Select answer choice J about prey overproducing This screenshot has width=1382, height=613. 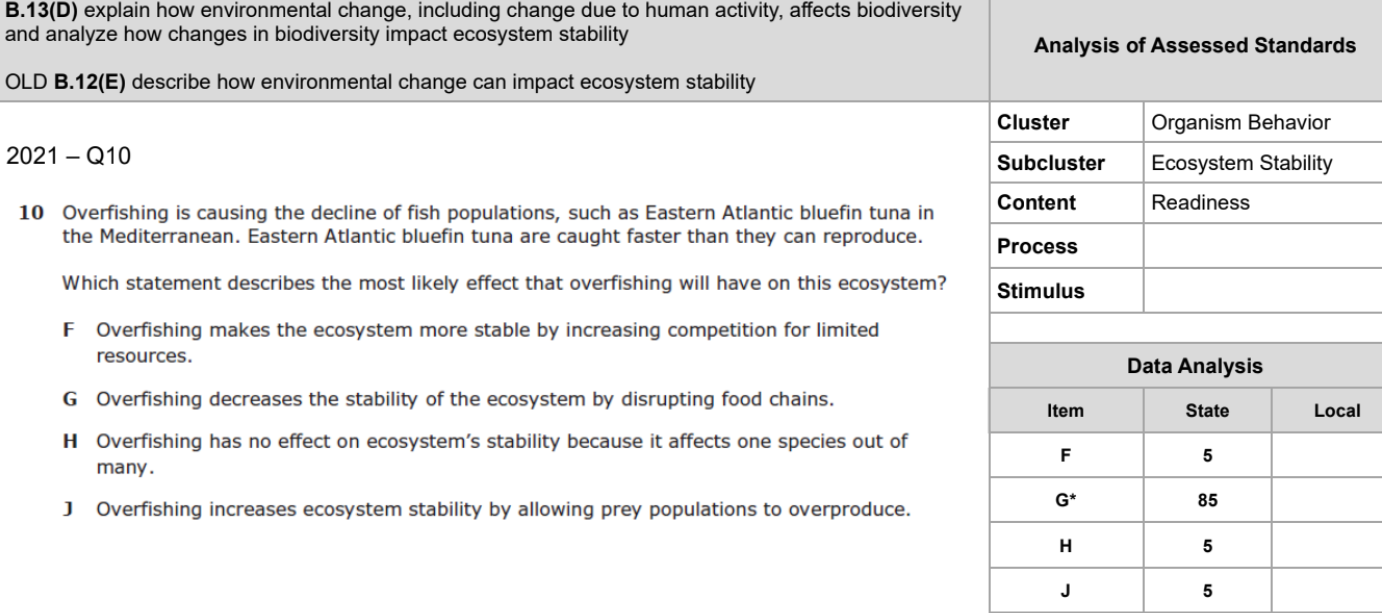486,507
